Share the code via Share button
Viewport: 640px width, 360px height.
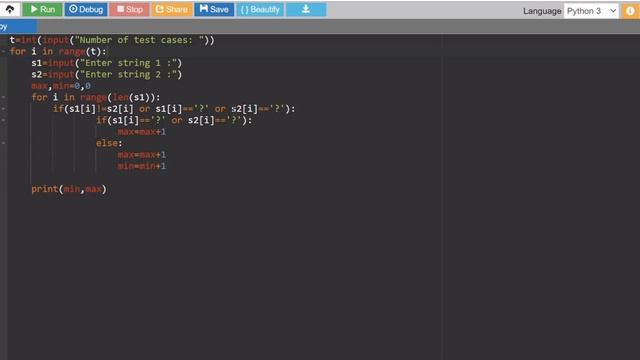point(172,9)
